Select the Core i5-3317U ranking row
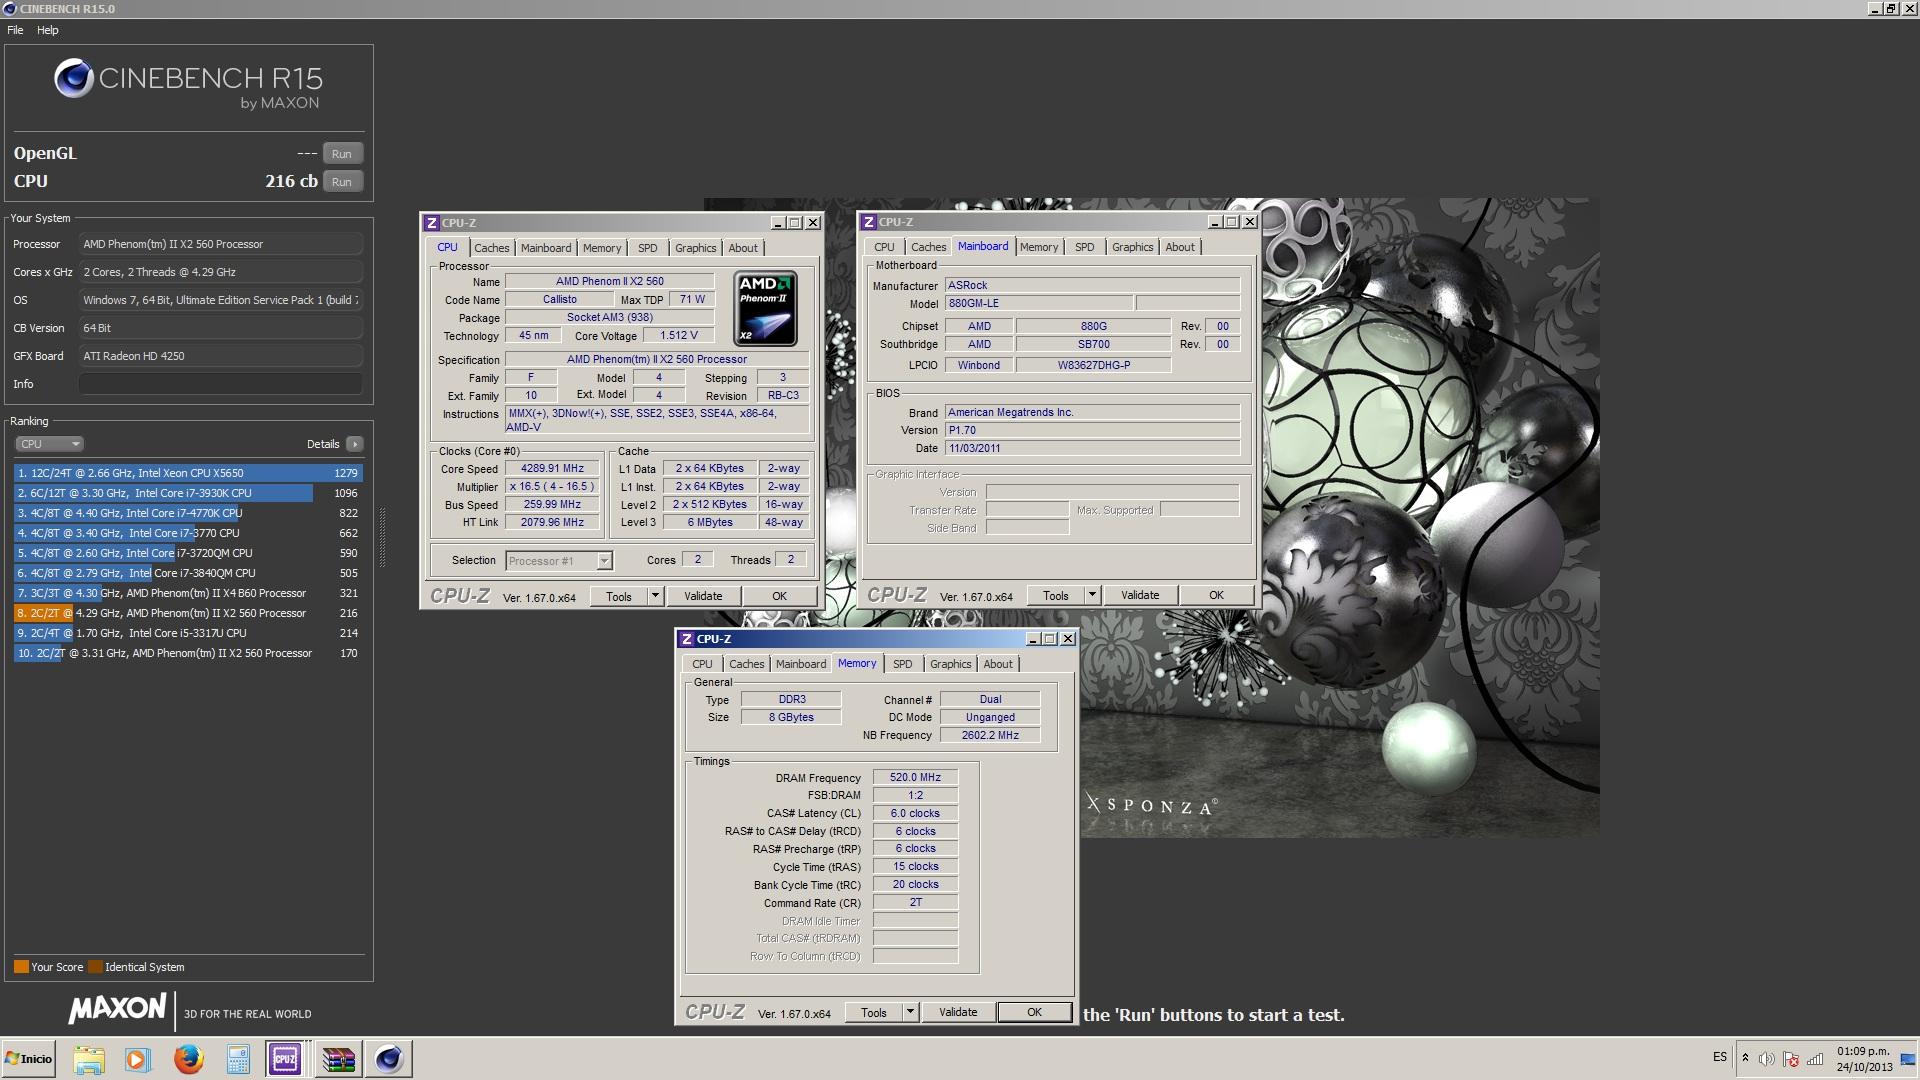The width and height of the screenshot is (1920, 1080). (188, 633)
